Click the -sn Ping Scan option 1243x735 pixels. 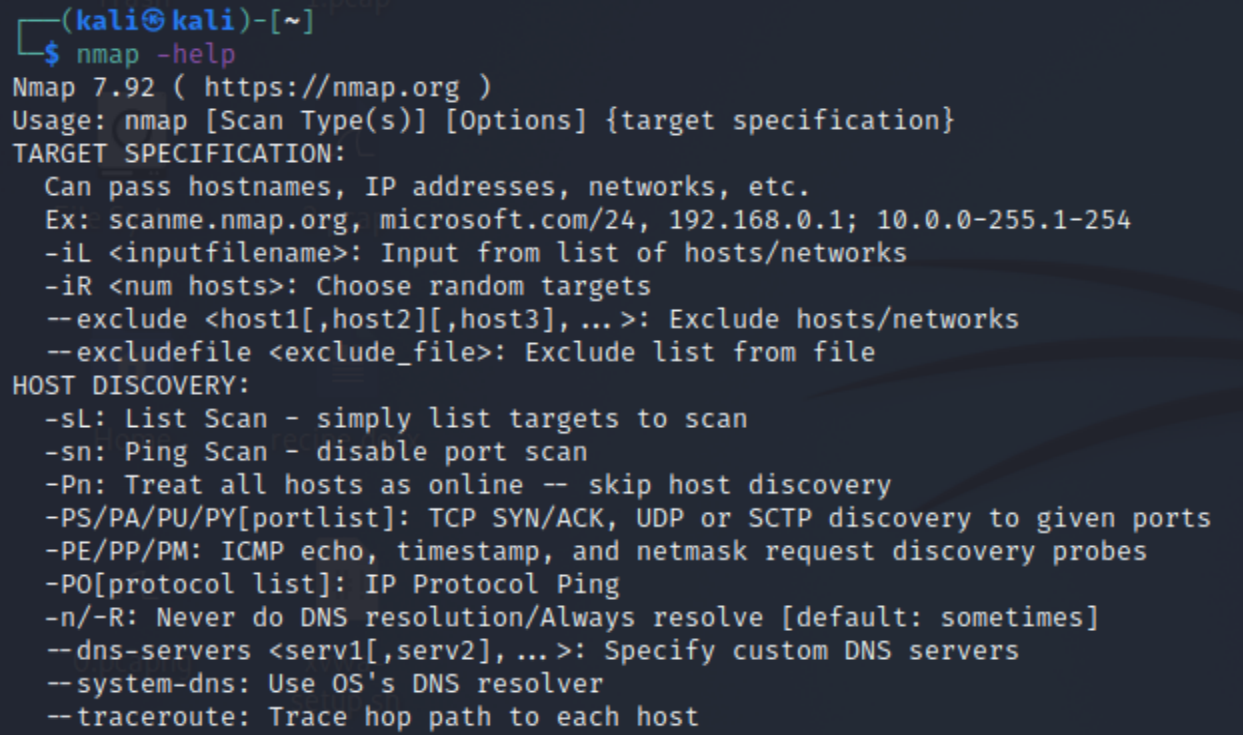pos(316,452)
